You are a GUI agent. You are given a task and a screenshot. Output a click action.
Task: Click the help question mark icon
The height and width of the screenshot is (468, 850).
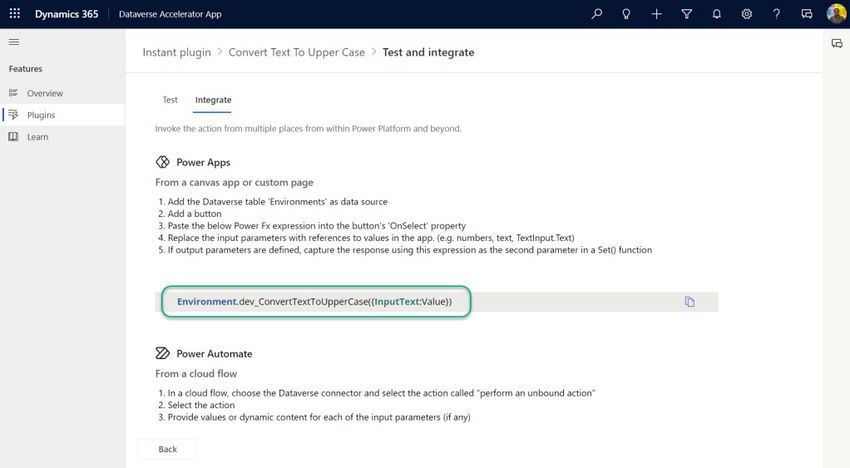coord(776,14)
